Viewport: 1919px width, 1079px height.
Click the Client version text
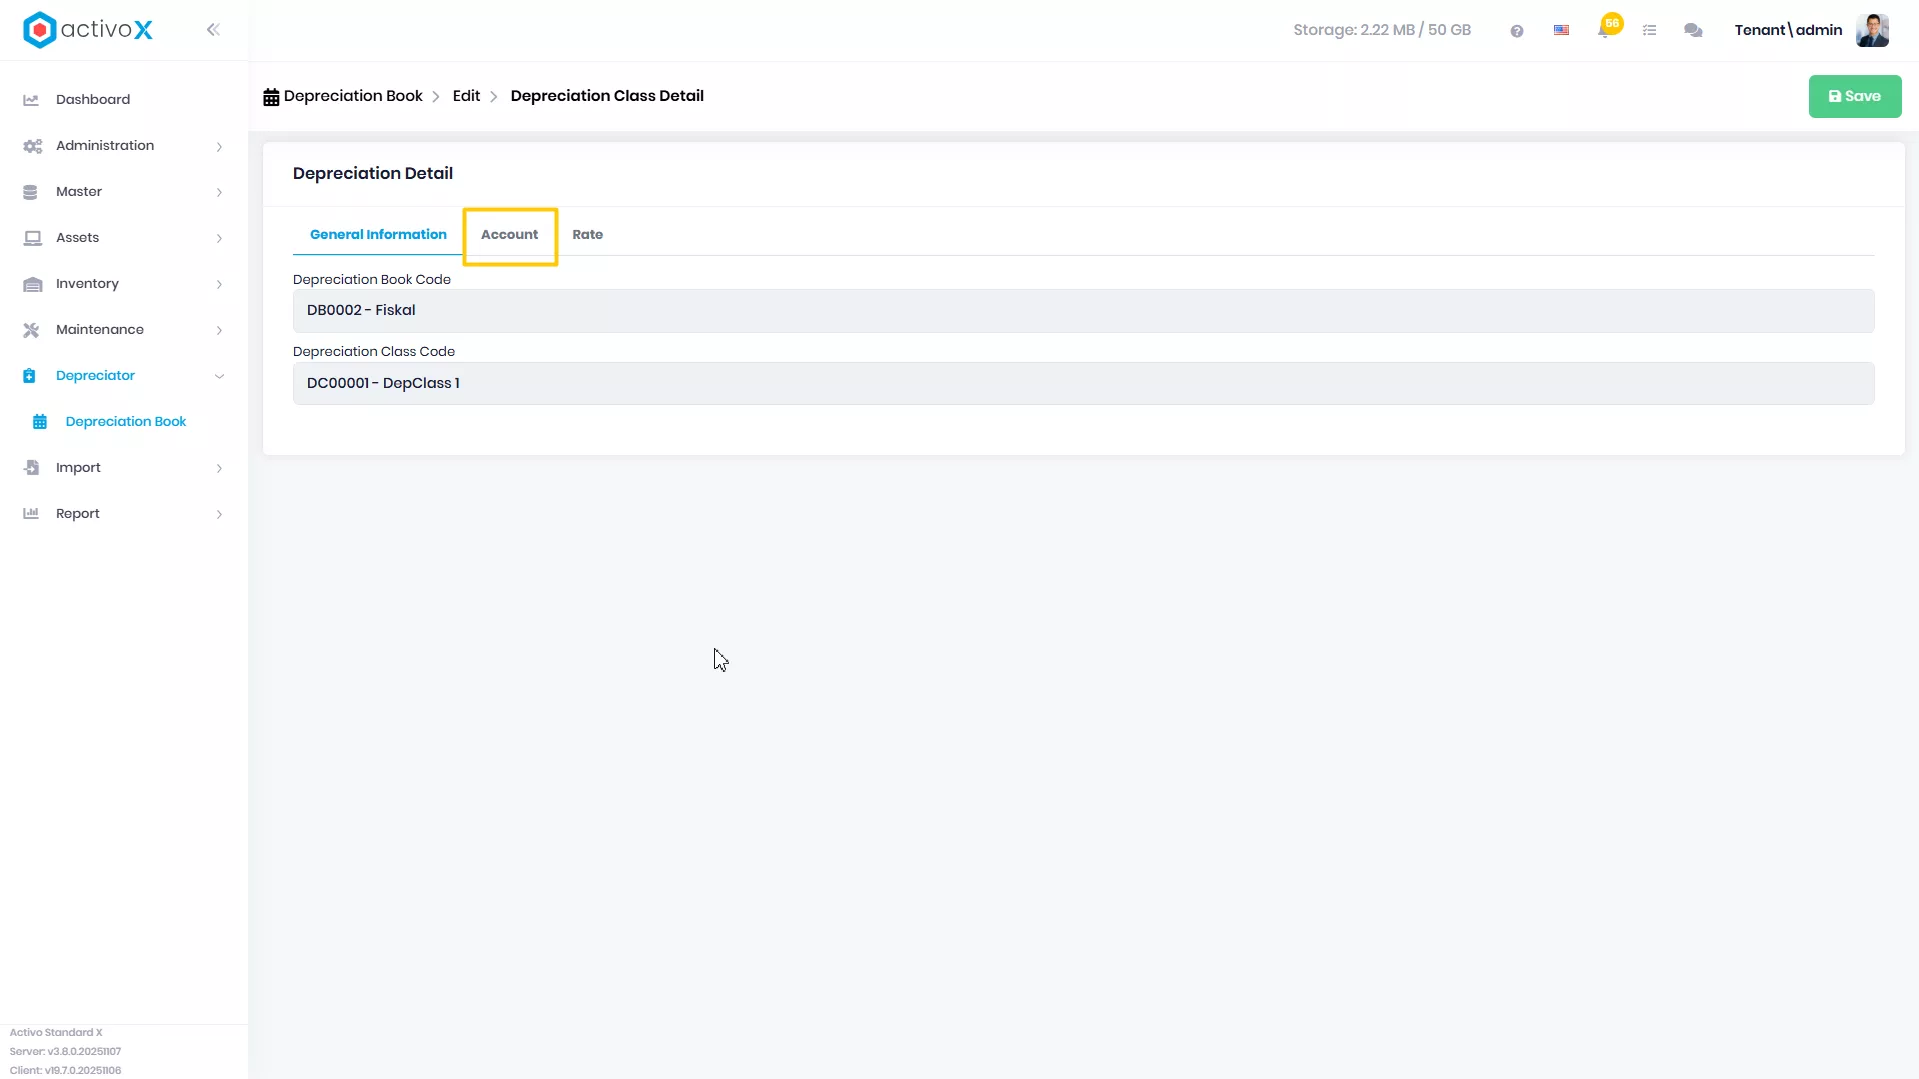[x=65, y=1071]
